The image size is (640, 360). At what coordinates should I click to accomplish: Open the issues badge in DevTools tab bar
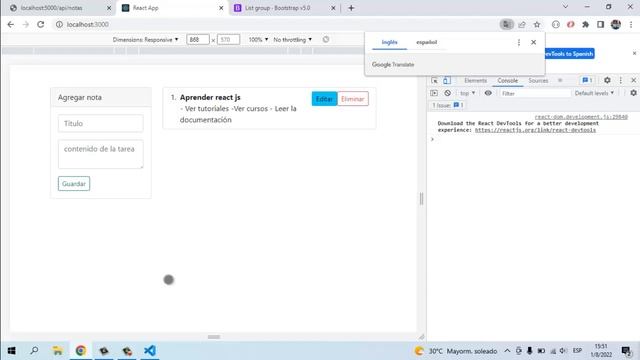587,80
